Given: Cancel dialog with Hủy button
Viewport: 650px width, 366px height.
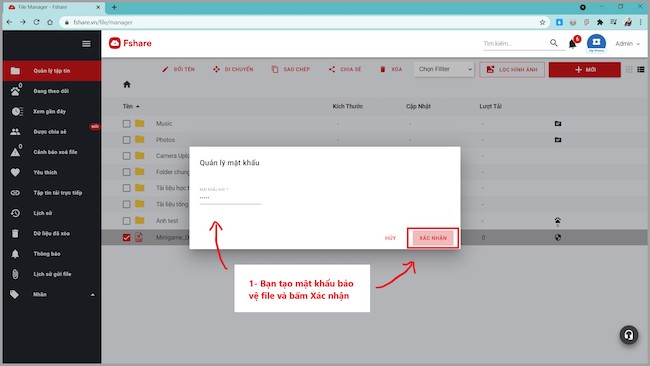Looking at the screenshot, I should (390, 238).
